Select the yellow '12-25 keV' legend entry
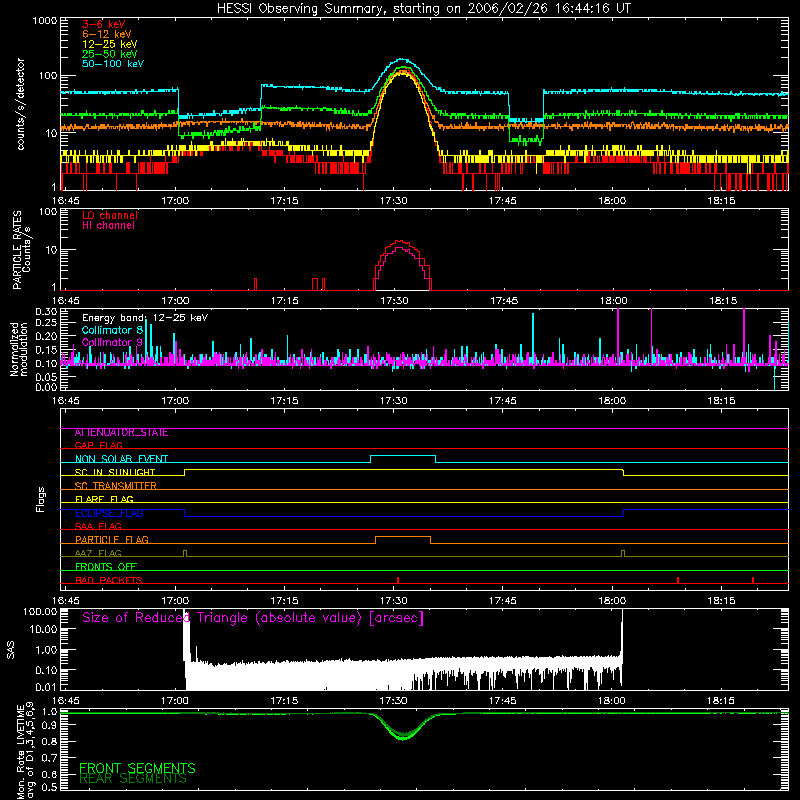800x800 pixels. click(x=110, y=44)
